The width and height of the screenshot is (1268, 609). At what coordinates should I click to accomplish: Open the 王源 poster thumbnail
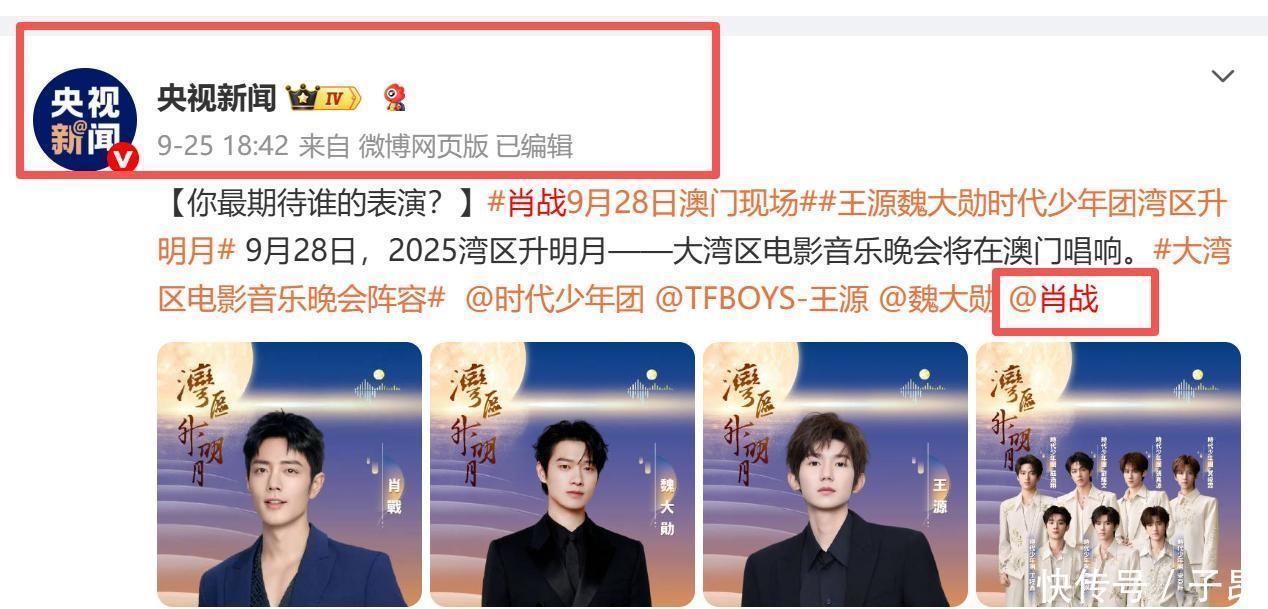point(835,474)
